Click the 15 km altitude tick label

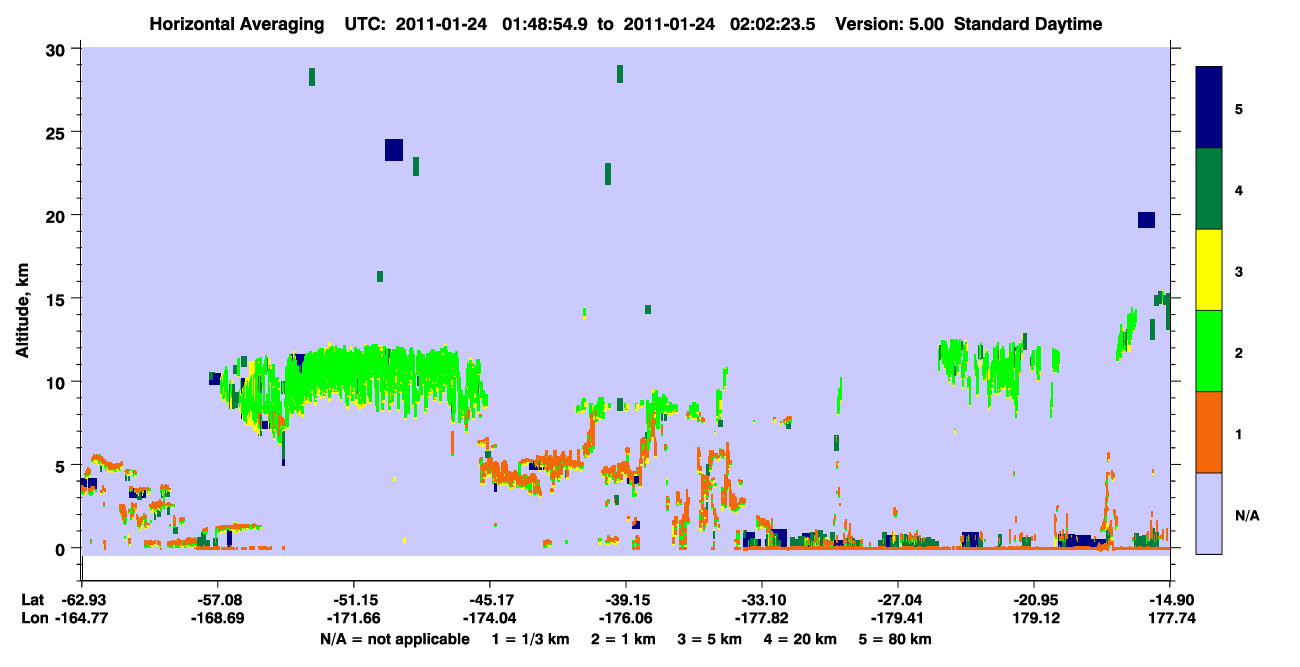pyautogui.click(x=57, y=299)
